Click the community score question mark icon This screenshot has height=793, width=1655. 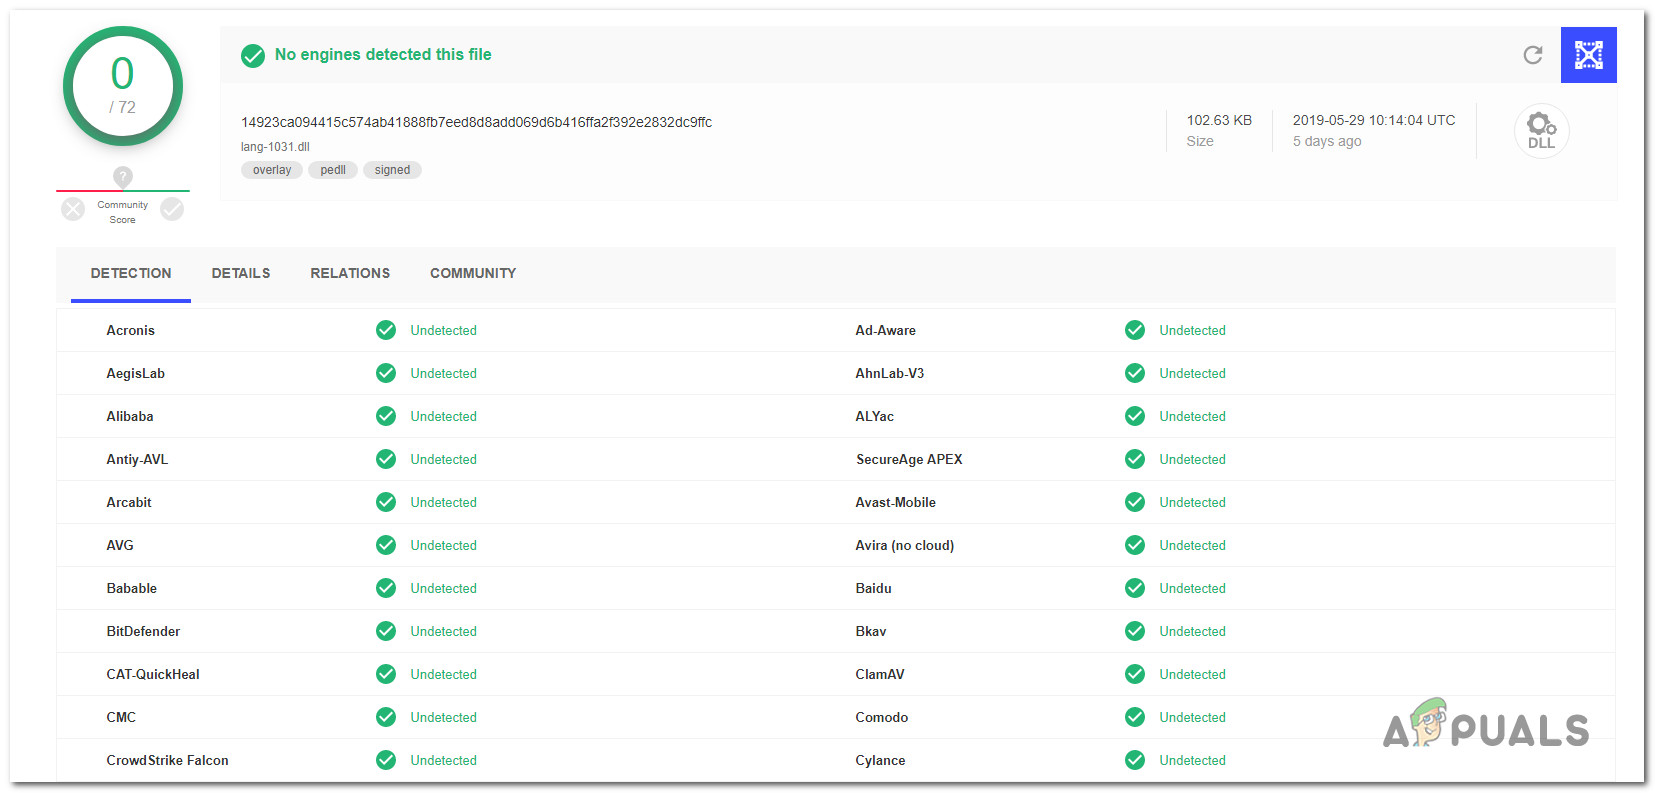(x=123, y=177)
